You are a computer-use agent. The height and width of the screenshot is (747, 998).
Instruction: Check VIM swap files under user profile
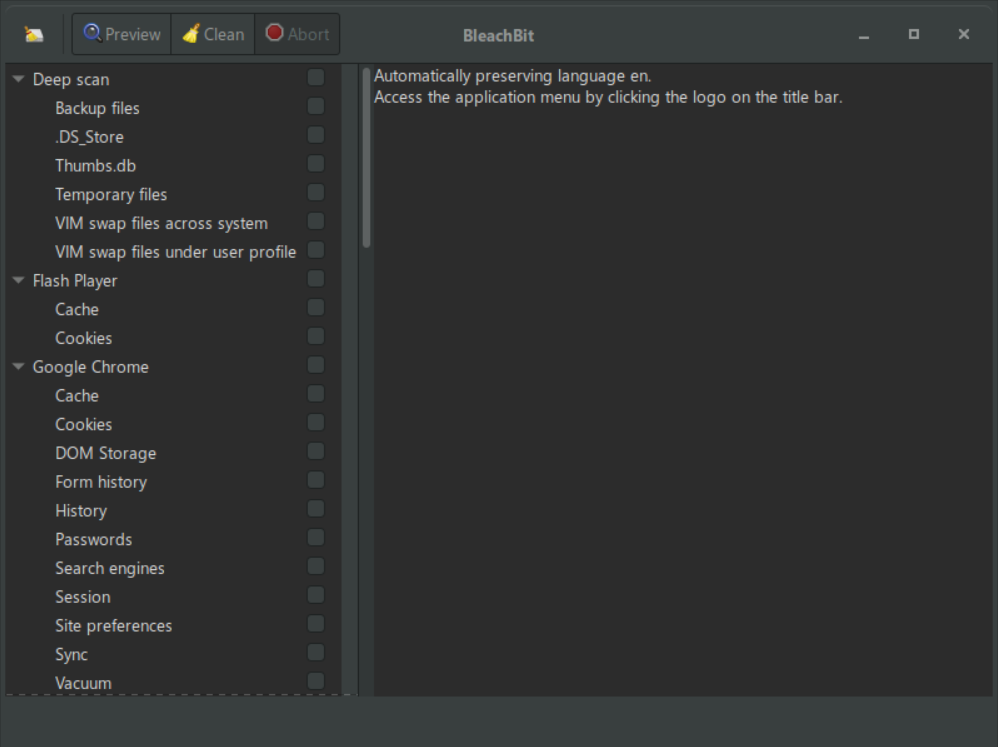tap(316, 250)
